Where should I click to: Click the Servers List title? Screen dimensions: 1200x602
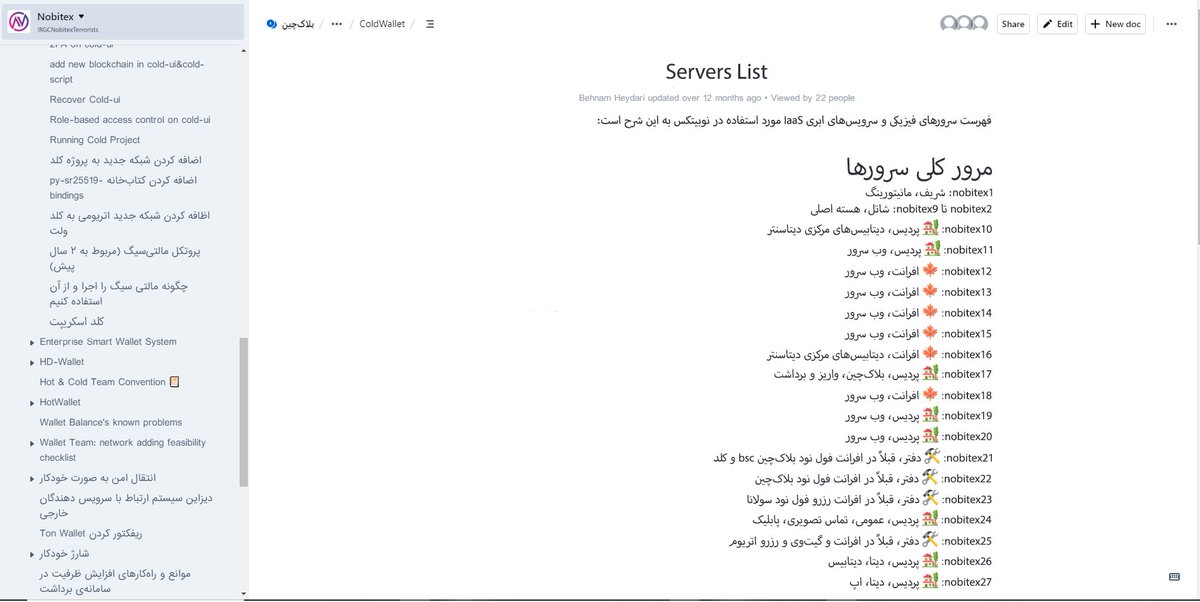point(717,72)
